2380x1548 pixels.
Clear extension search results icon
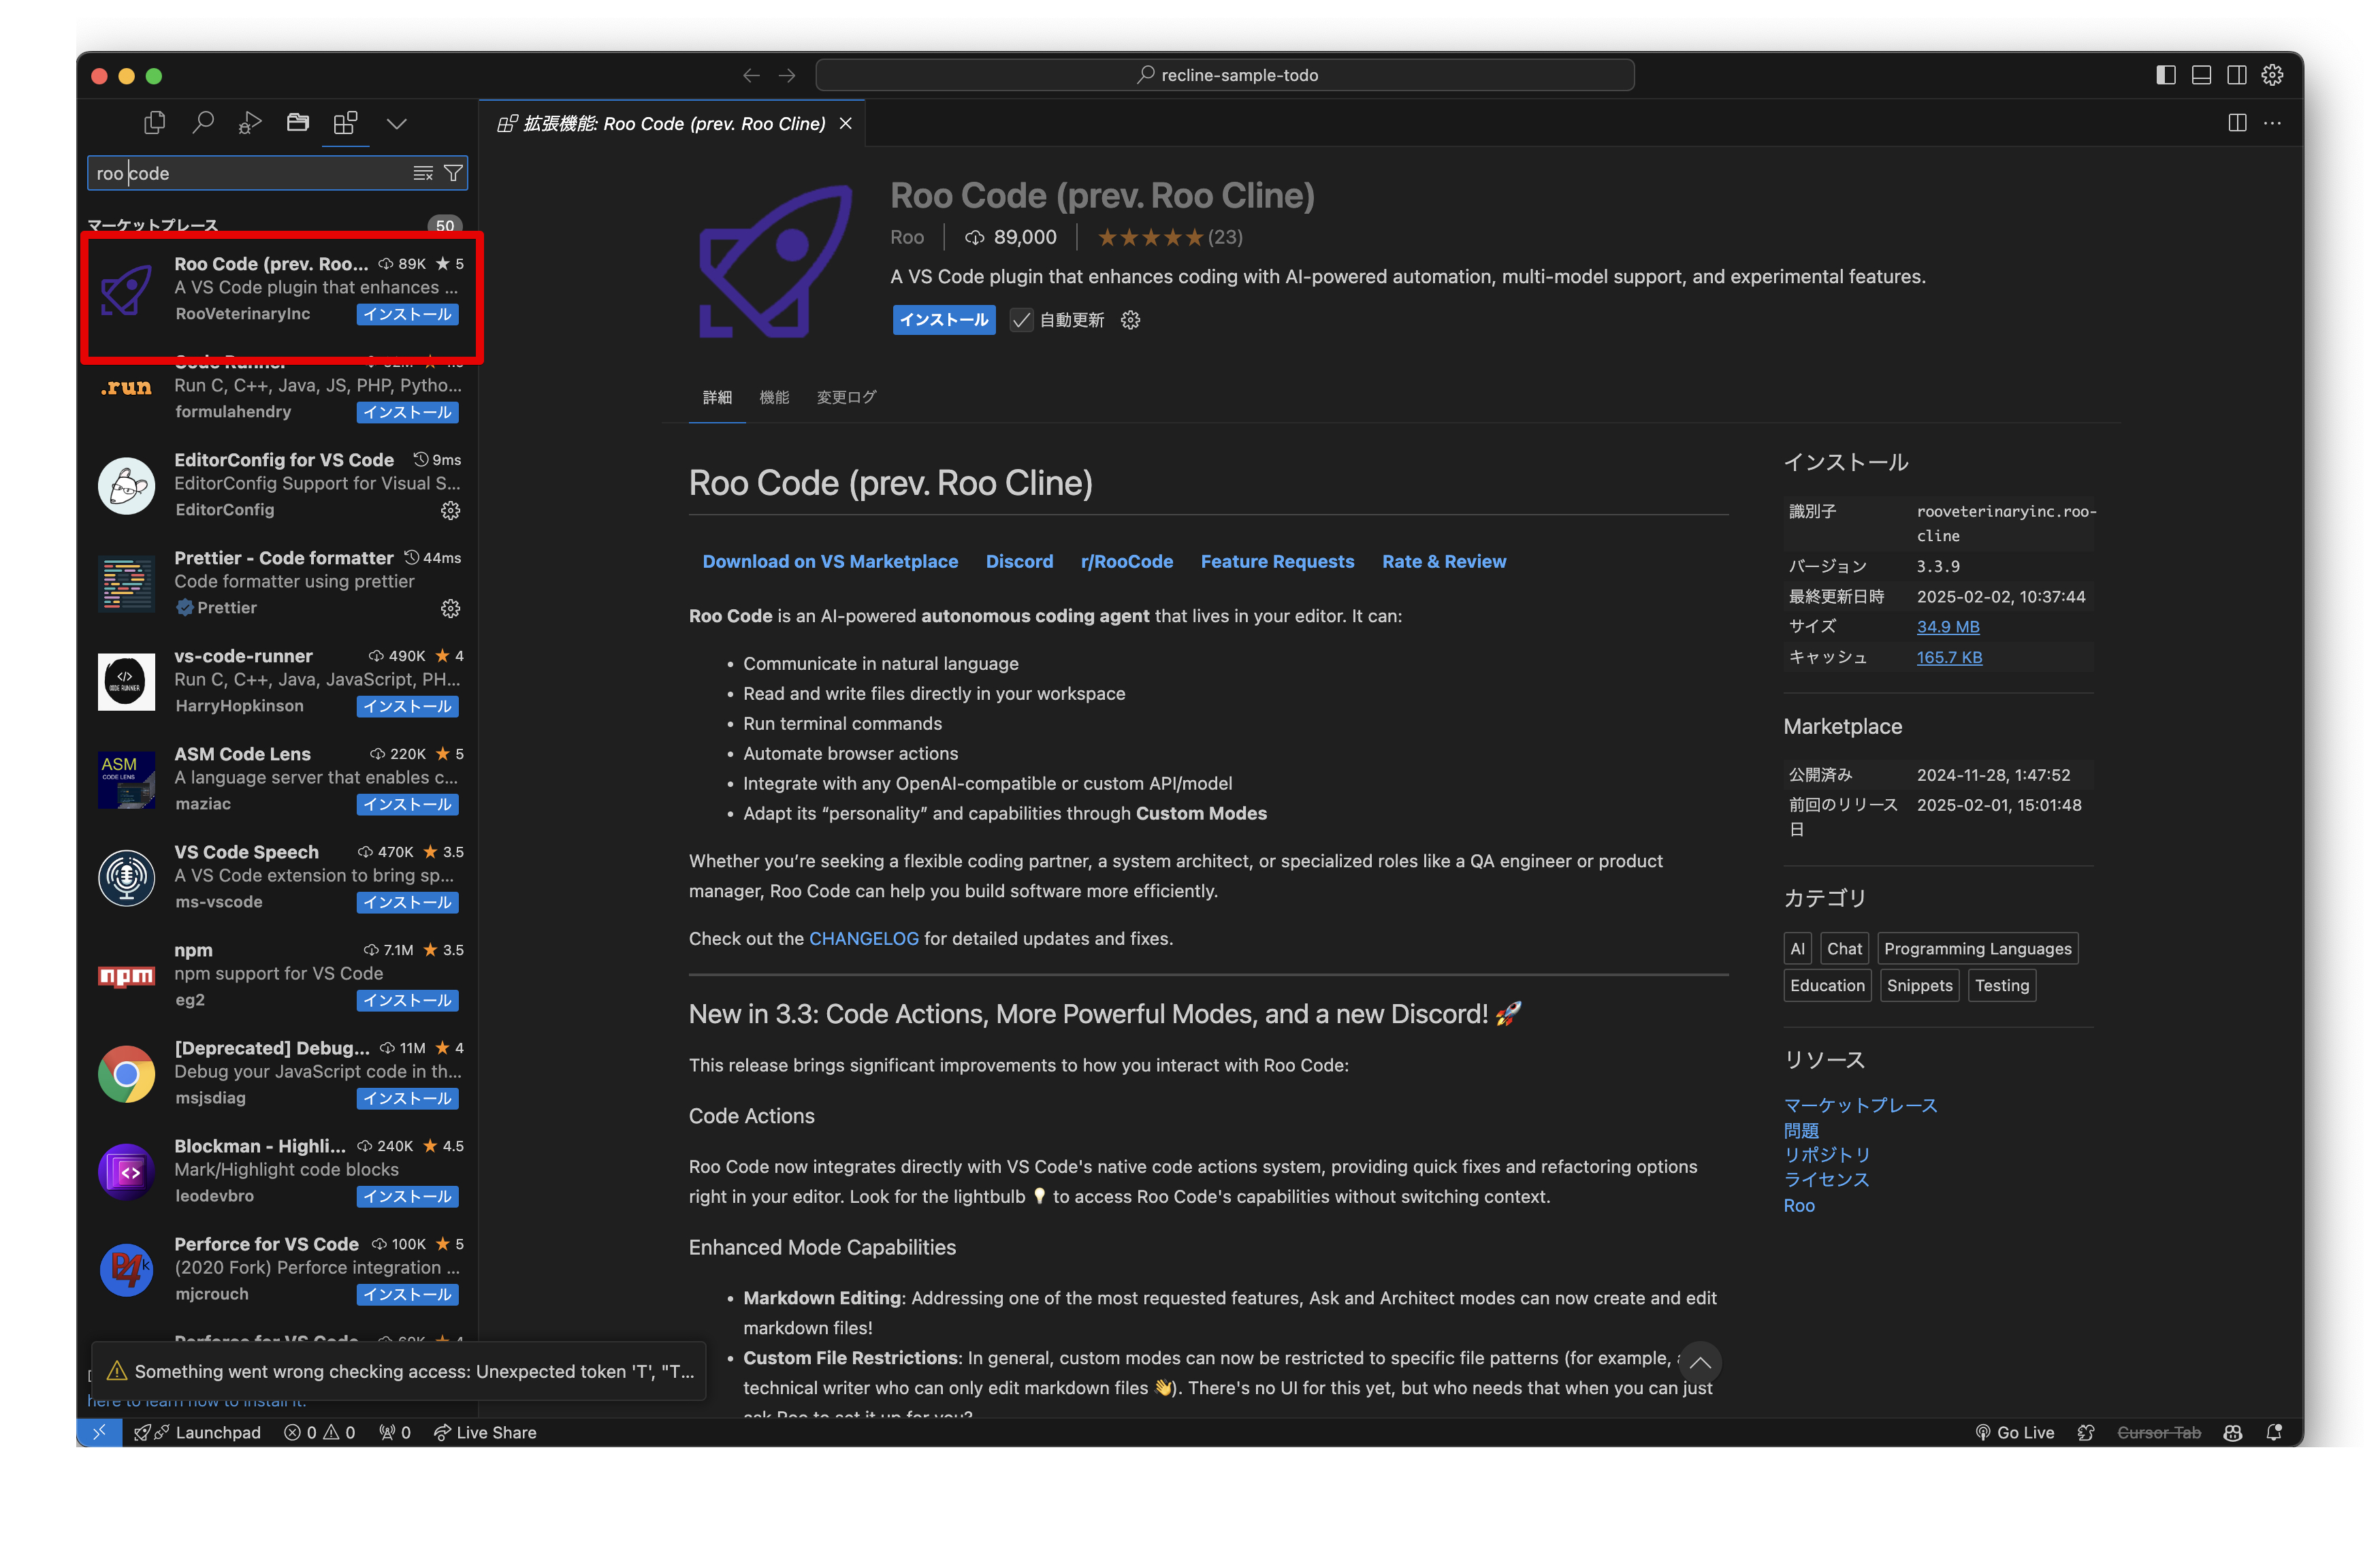[x=423, y=173]
